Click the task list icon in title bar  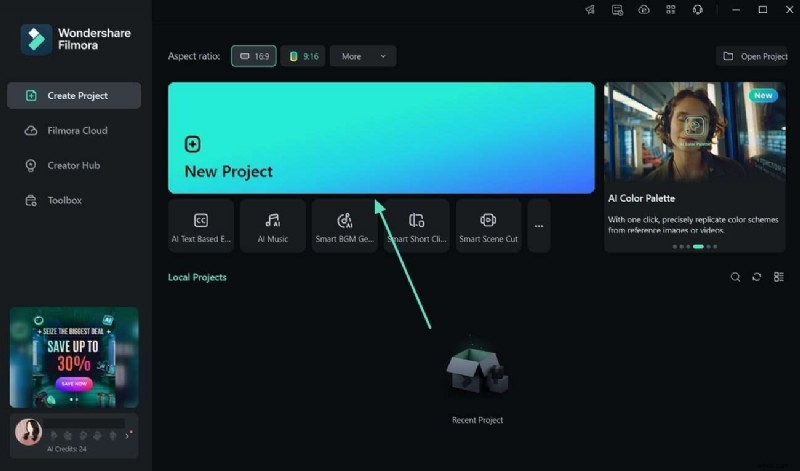pos(617,10)
